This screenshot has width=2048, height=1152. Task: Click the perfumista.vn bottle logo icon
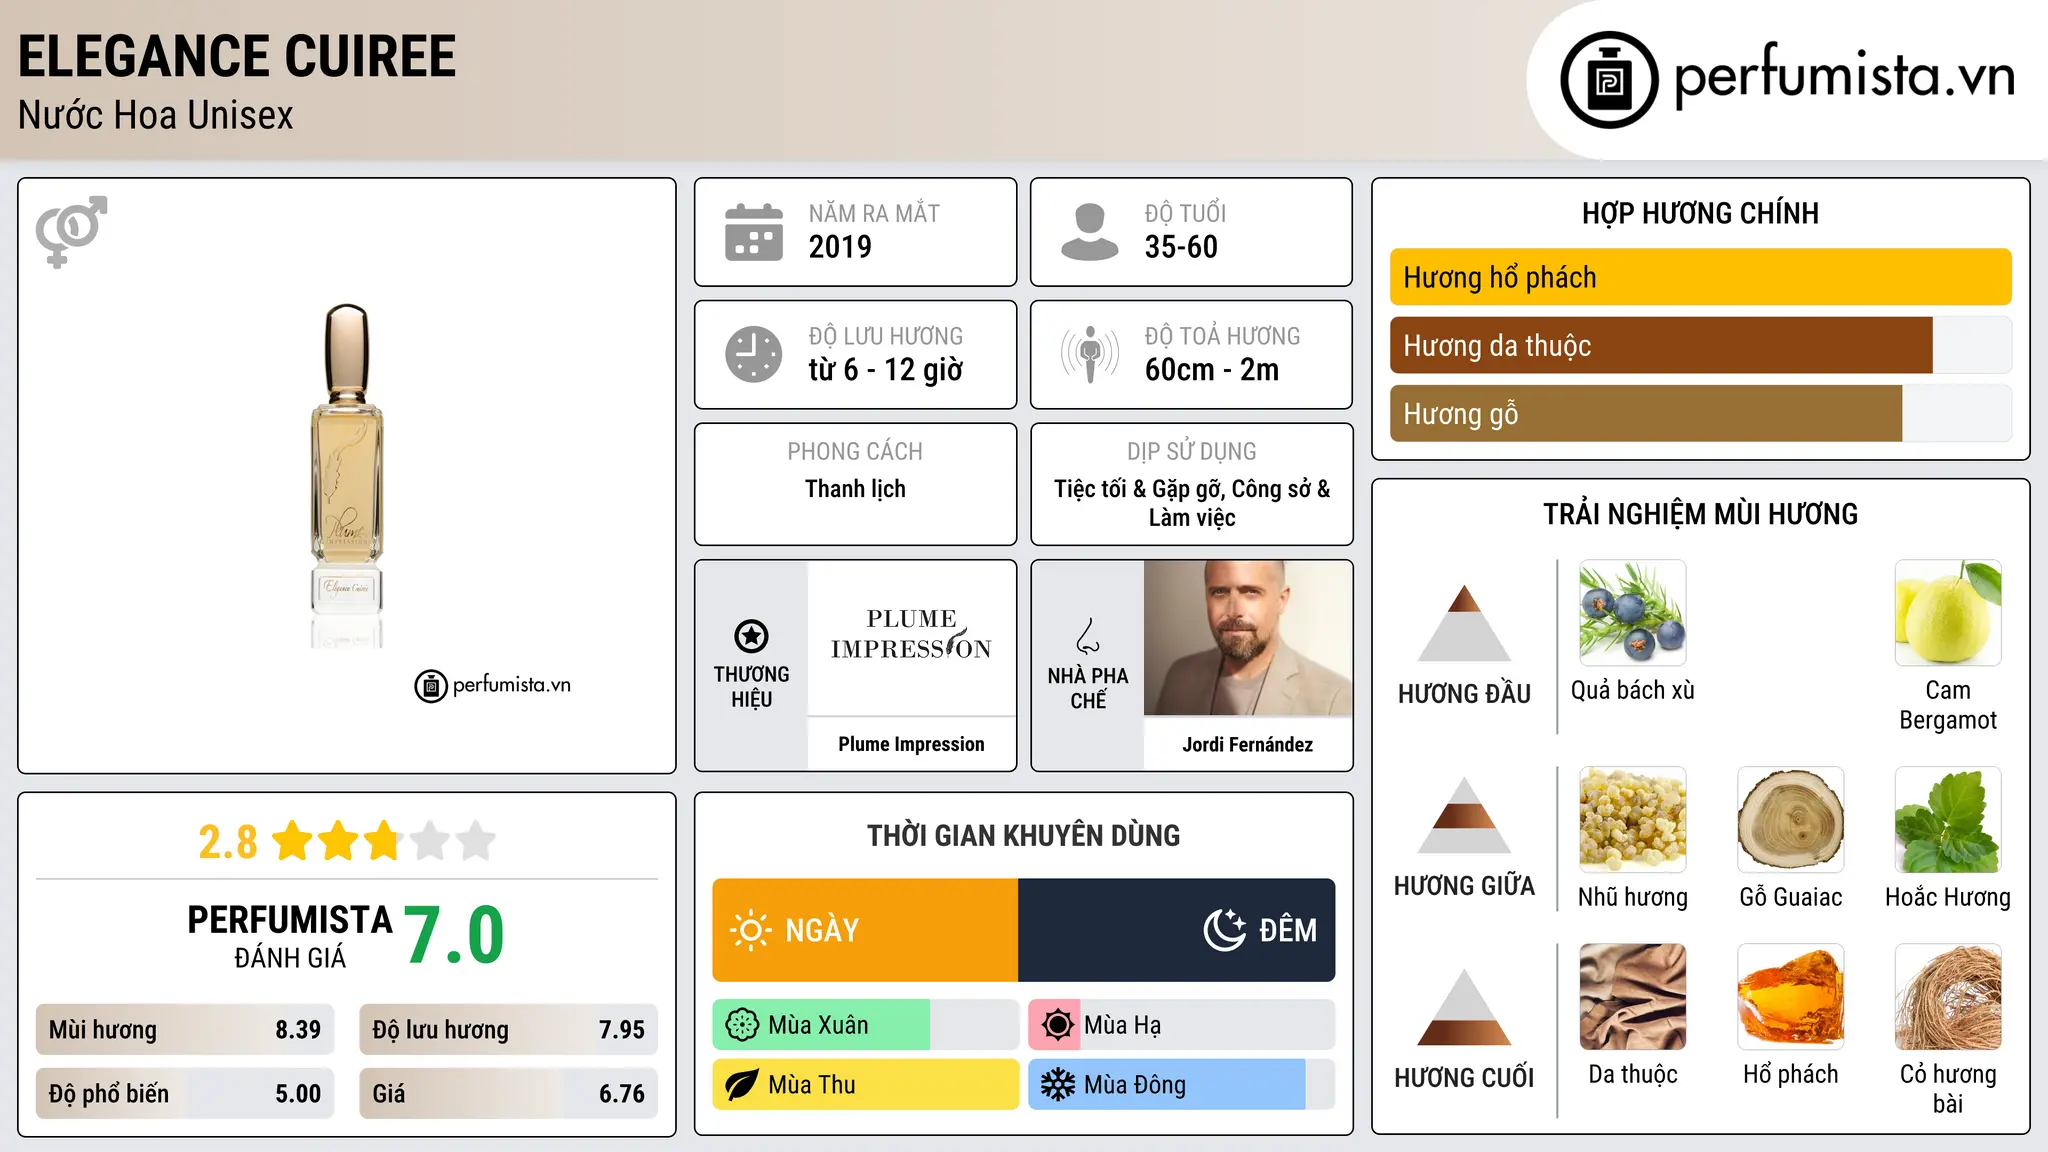coord(1609,80)
